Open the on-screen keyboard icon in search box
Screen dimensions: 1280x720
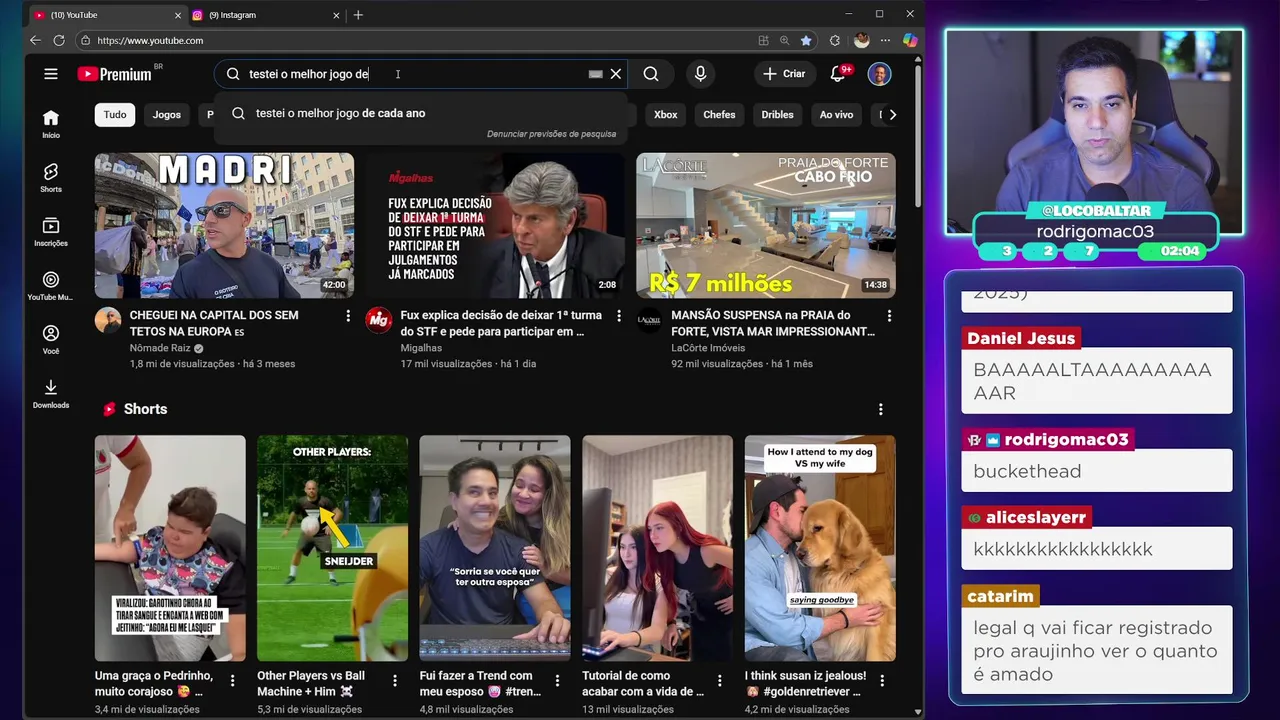pyautogui.click(x=595, y=74)
